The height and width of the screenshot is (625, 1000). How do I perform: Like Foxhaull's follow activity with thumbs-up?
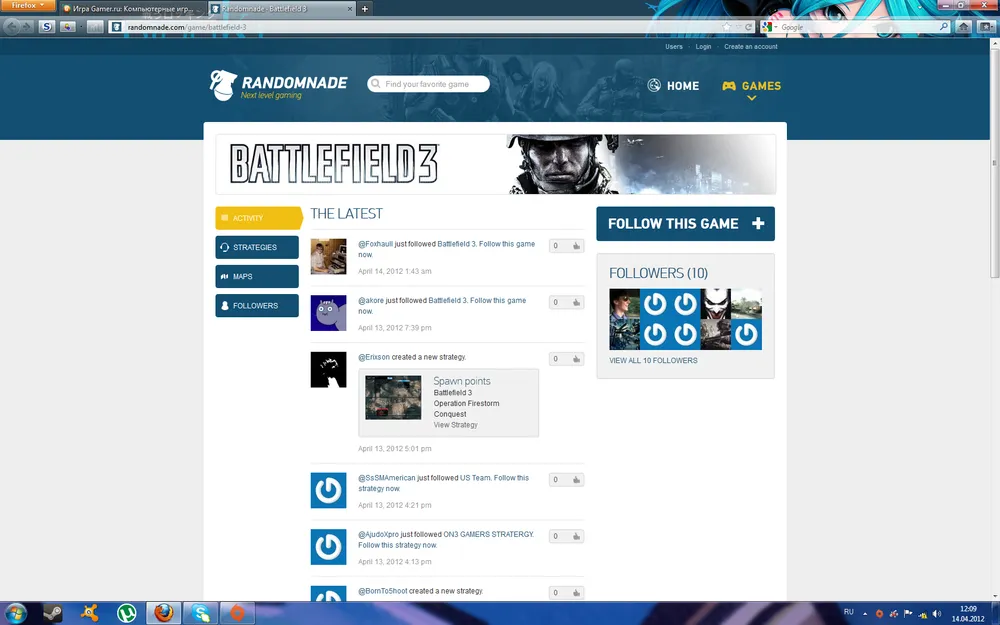576,246
